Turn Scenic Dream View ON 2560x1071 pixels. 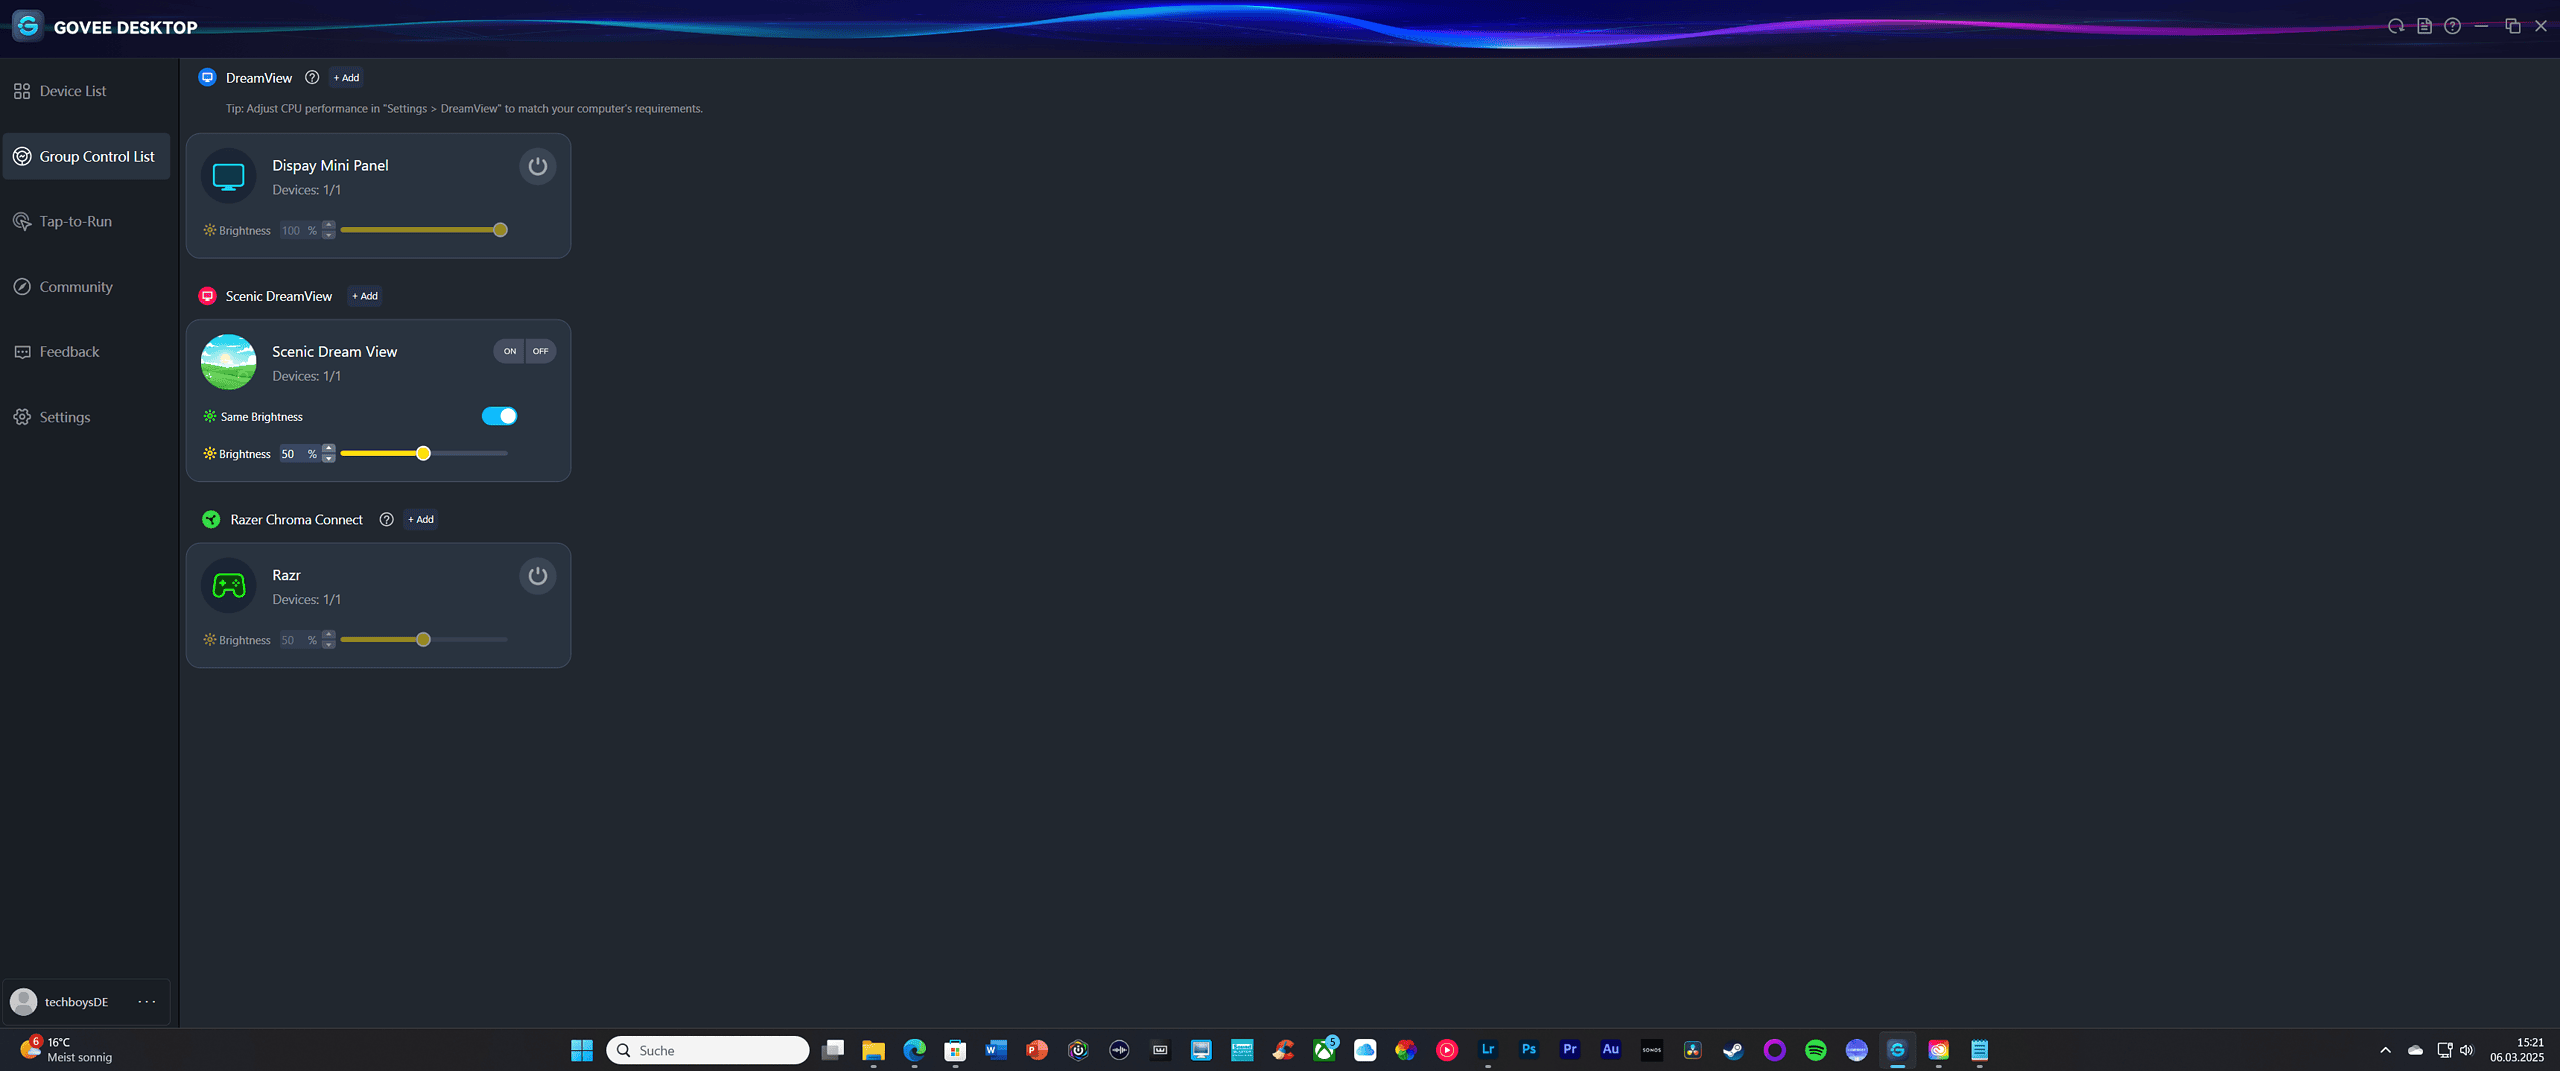(x=509, y=351)
